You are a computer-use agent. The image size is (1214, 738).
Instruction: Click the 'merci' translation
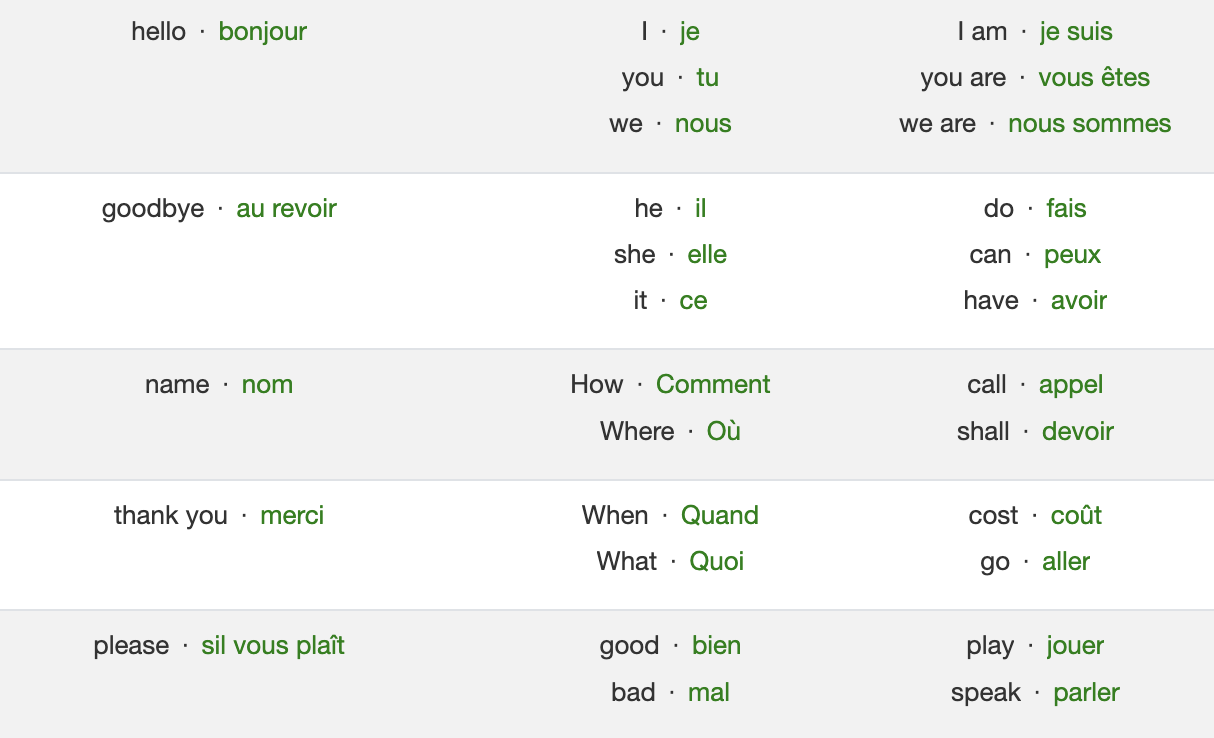point(292,516)
